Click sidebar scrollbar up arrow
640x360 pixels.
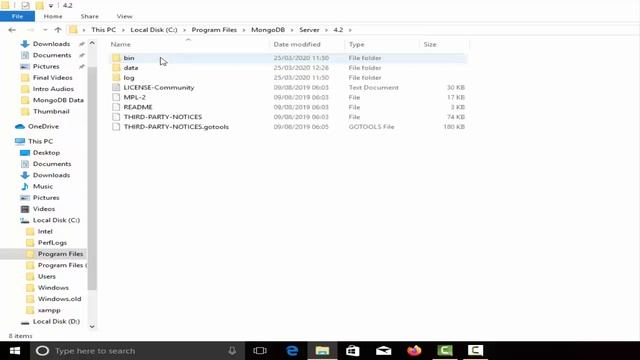[x=92, y=43]
